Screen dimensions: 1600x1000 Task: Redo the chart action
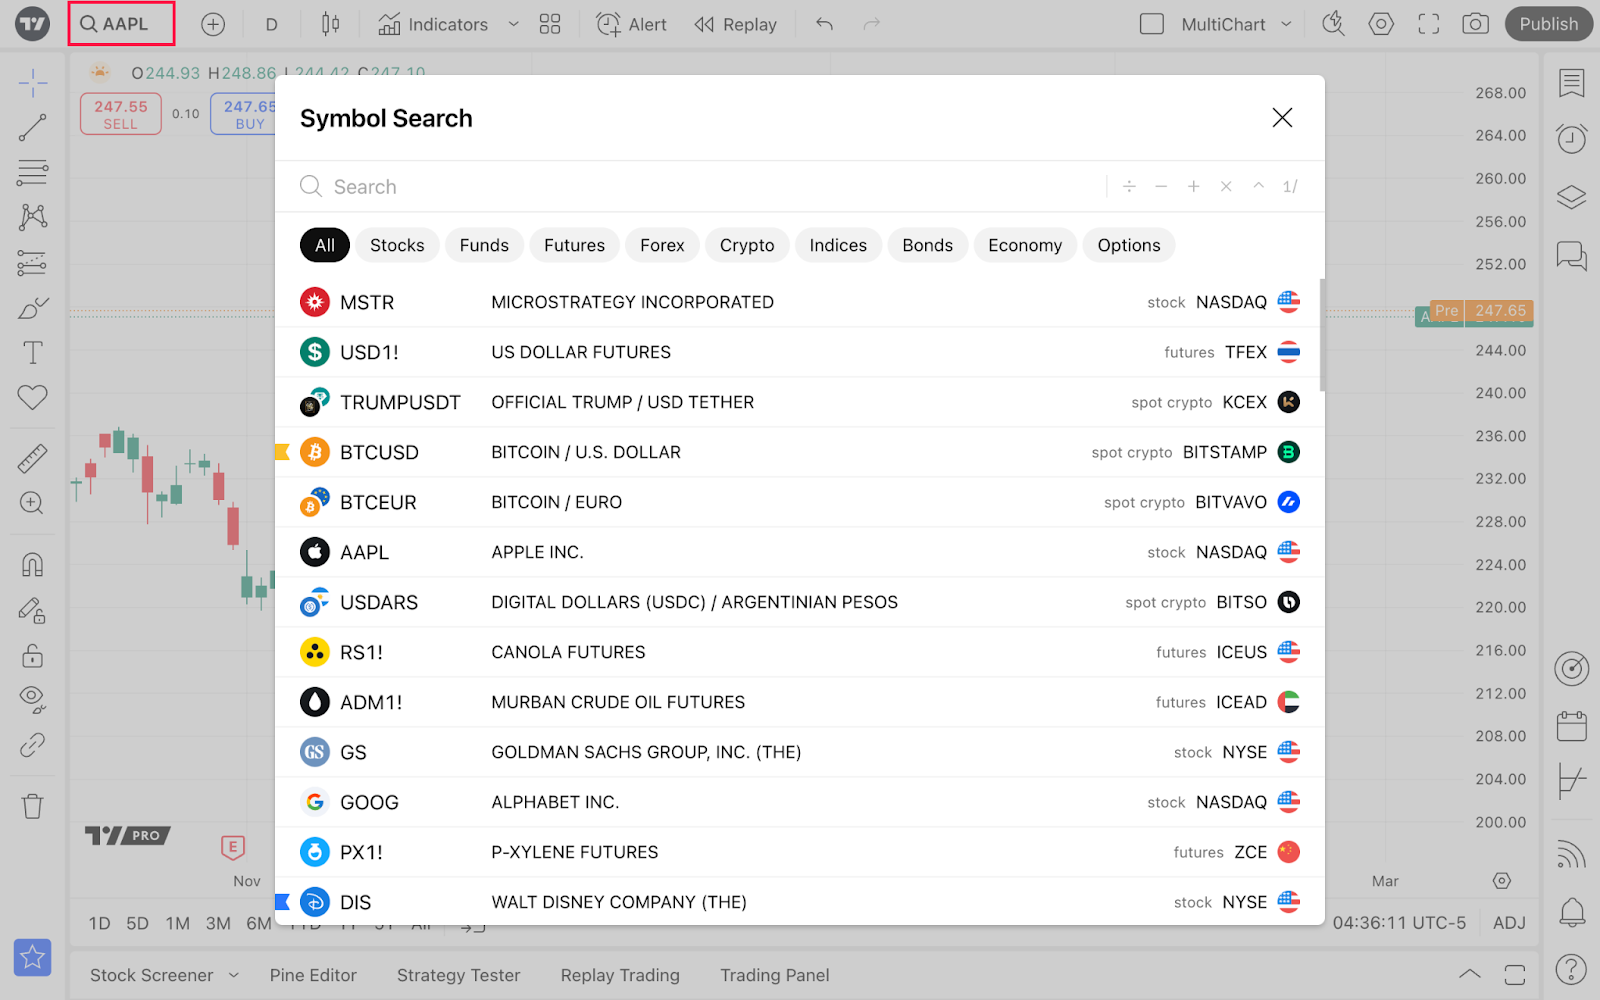872,24
